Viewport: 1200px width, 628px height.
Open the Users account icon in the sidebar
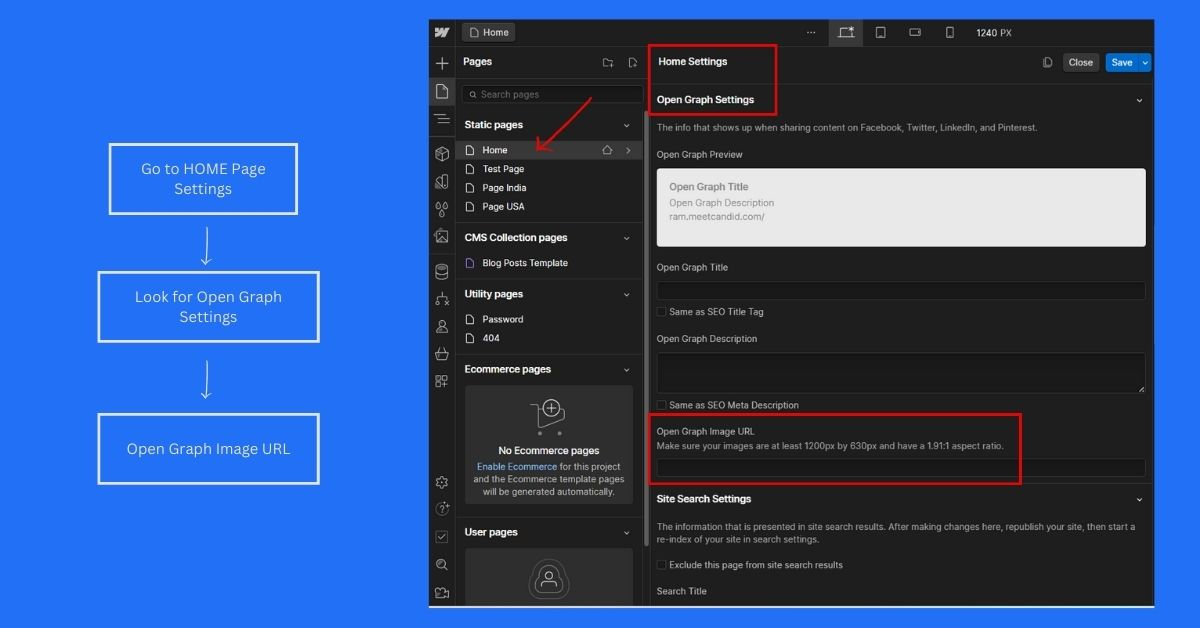click(442, 326)
